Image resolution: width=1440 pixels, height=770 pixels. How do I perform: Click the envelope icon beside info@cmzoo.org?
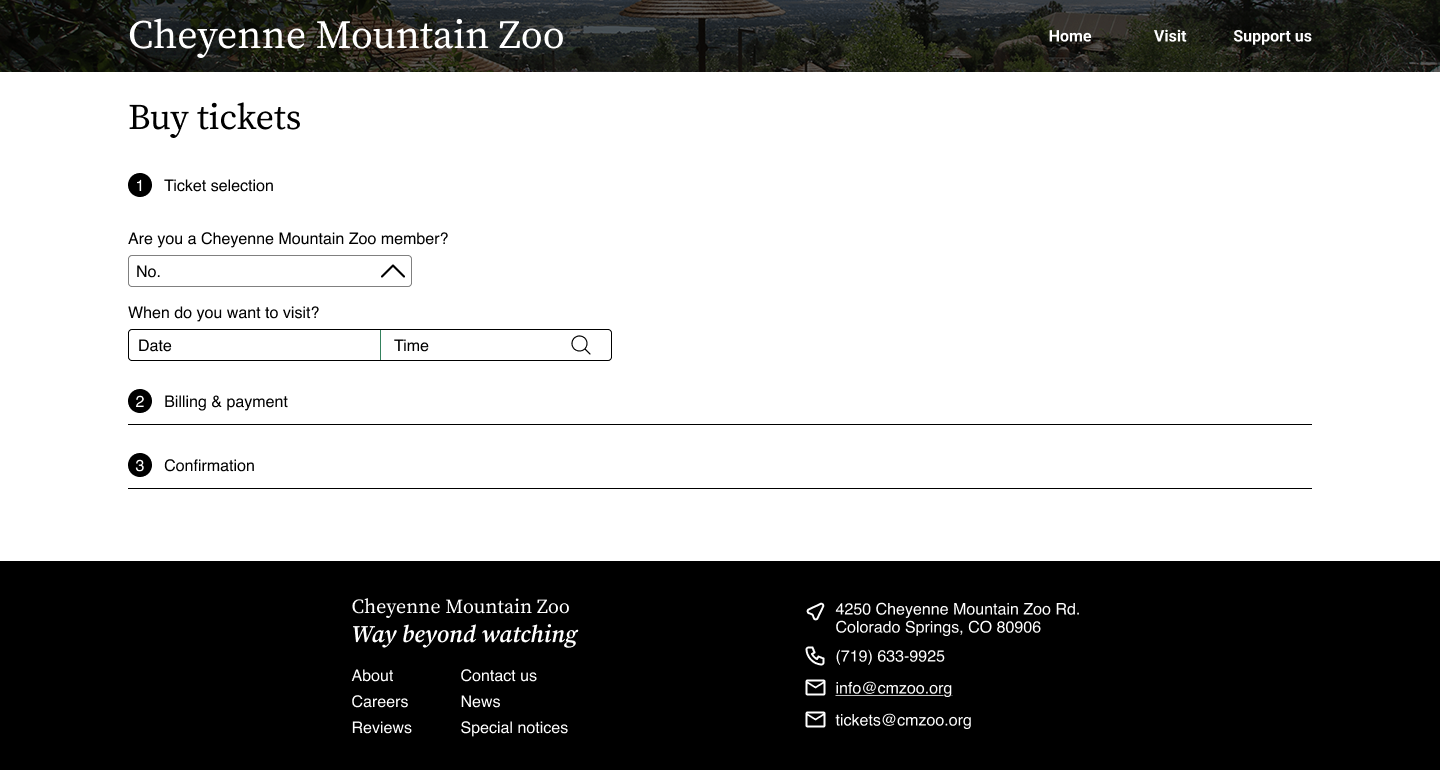(815, 688)
